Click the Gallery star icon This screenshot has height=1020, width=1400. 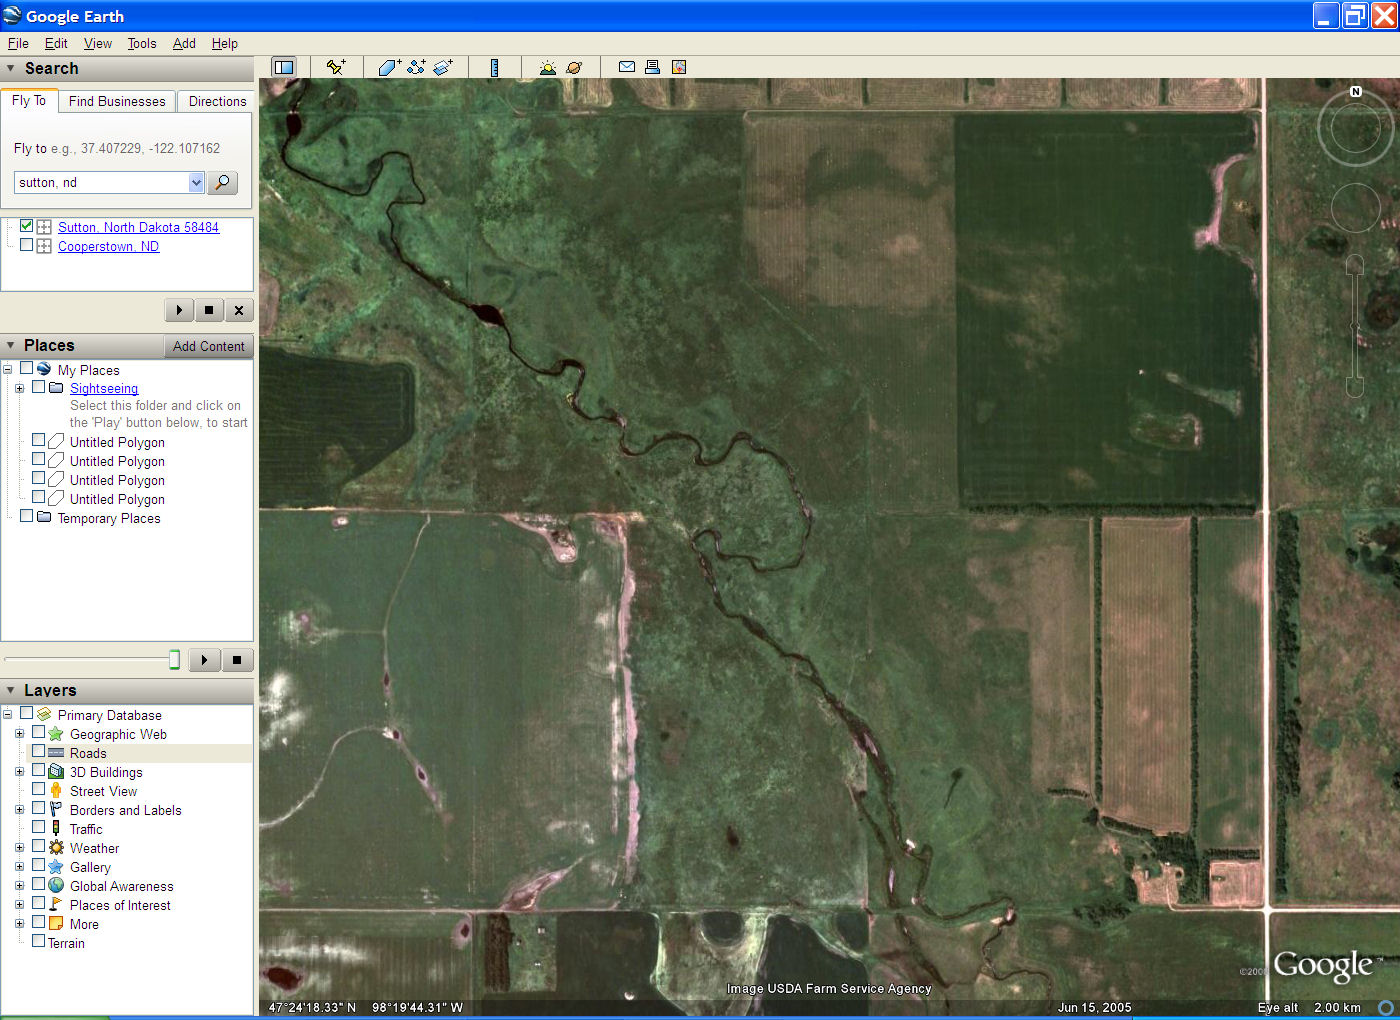pyautogui.click(x=56, y=866)
